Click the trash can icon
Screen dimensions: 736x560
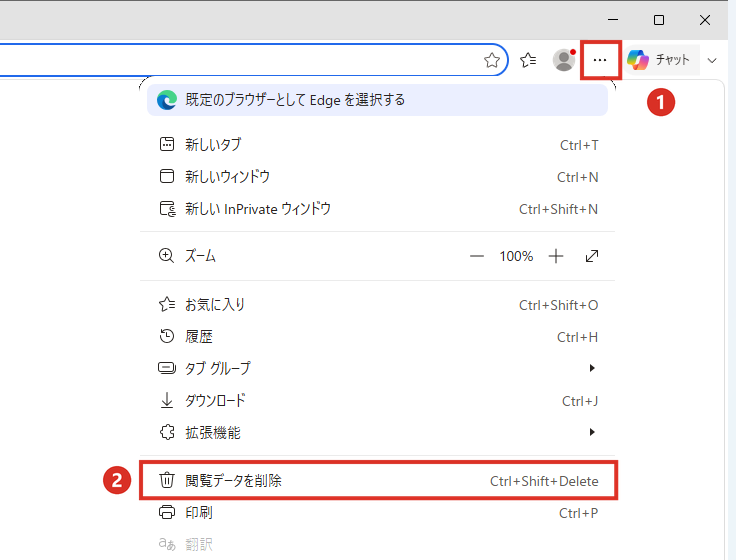click(167, 480)
